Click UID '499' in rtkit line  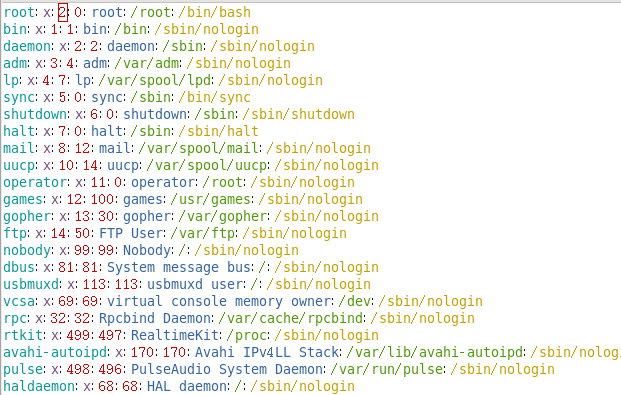click(78, 336)
